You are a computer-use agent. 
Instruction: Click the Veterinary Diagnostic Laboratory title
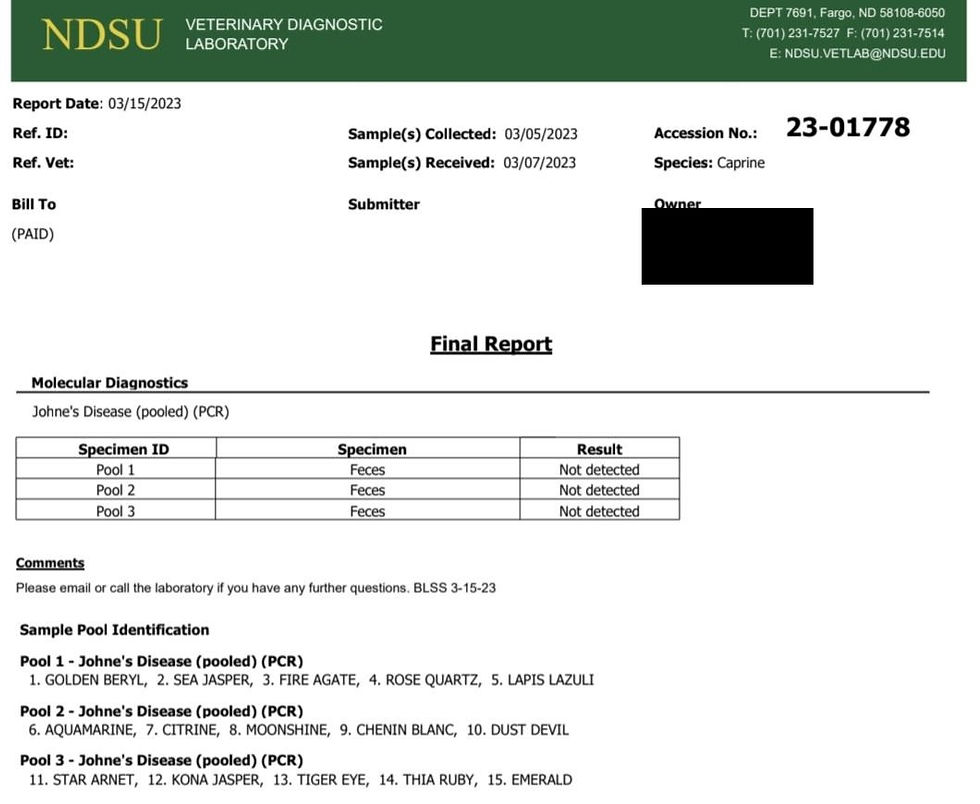tap(284, 34)
